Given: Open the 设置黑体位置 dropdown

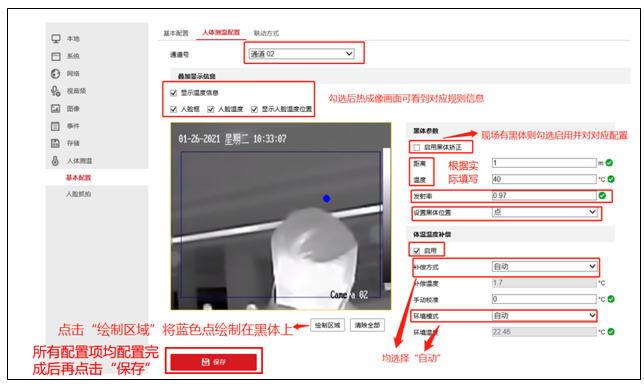Looking at the screenshot, I should (545, 212).
